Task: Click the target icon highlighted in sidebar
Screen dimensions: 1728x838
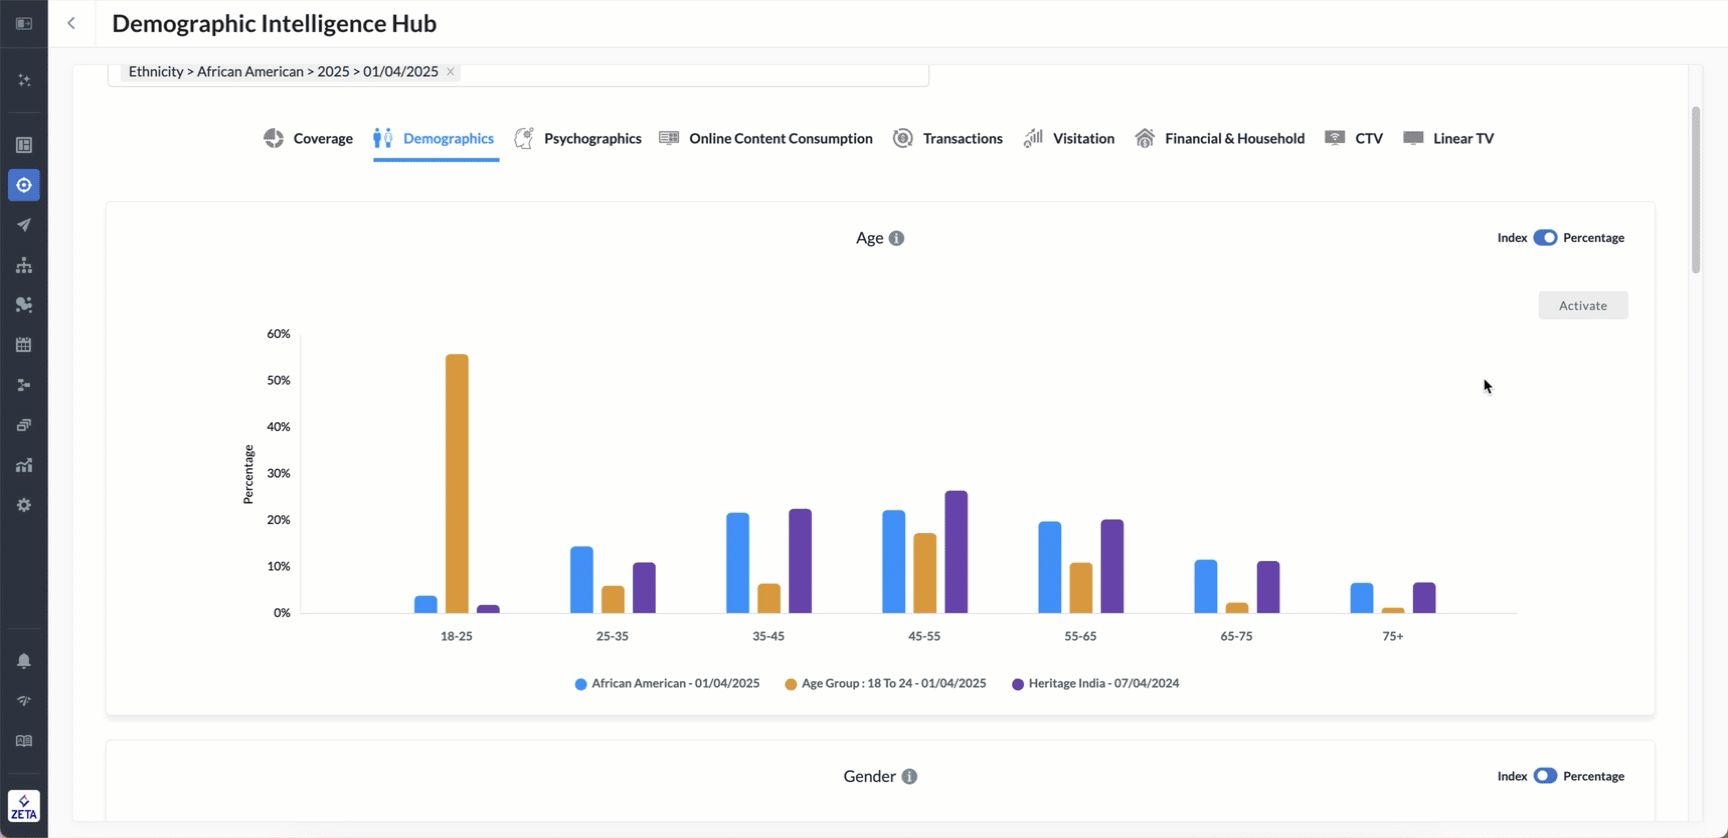Action: click(x=24, y=185)
